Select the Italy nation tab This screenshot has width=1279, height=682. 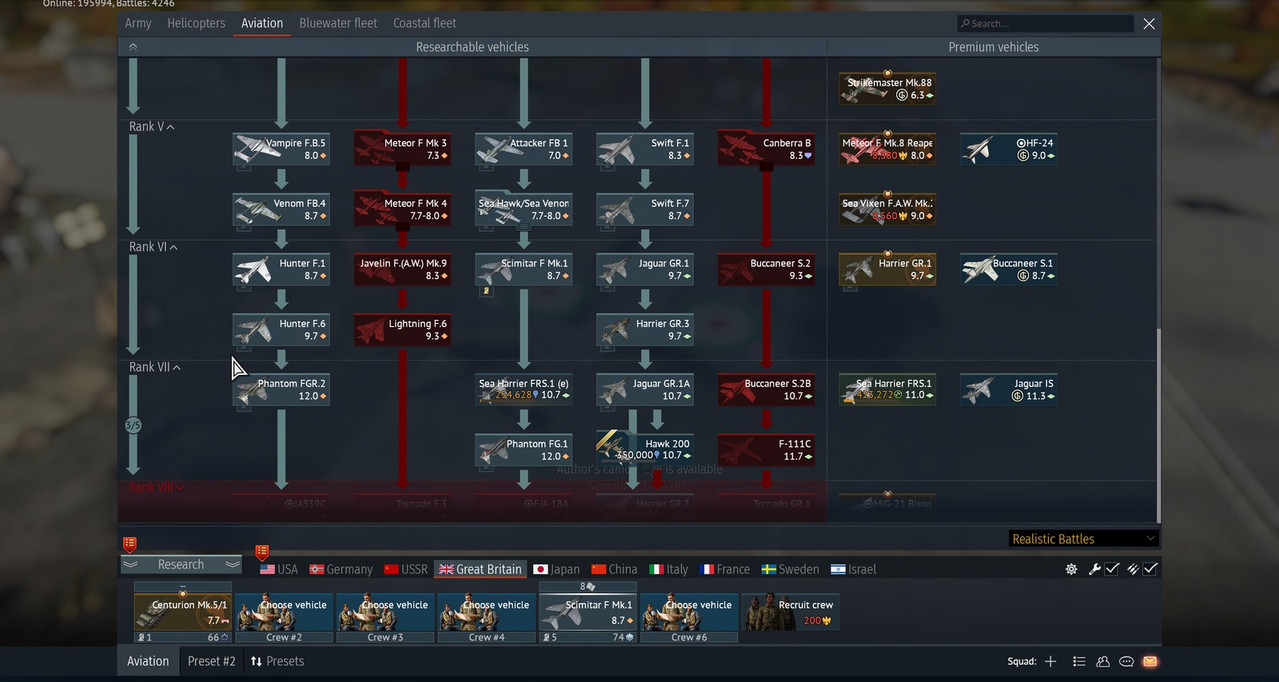669,569
